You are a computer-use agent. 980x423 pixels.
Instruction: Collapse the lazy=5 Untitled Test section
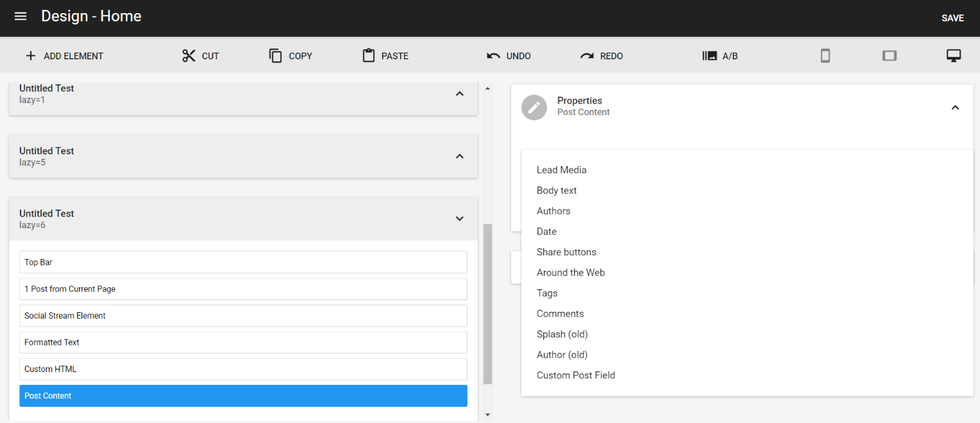click(459, 156)
